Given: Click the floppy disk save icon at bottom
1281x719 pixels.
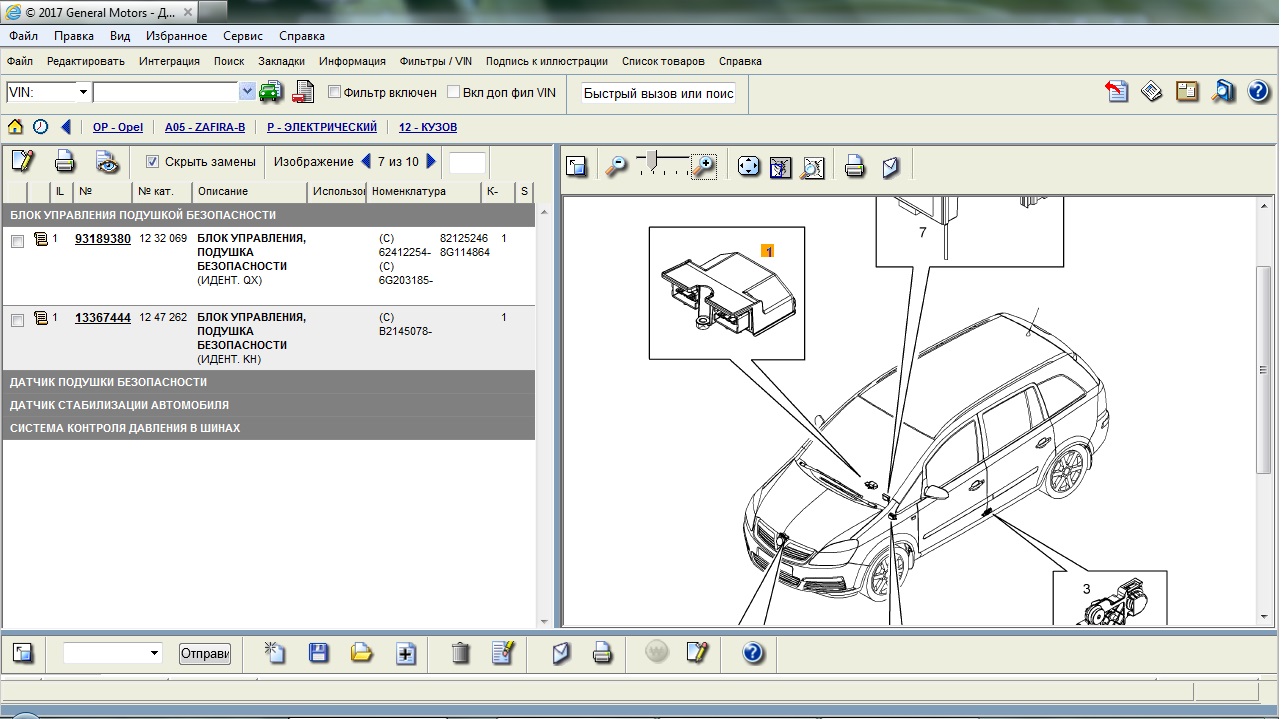Looking at the screenshot, I should click(318, 653).
